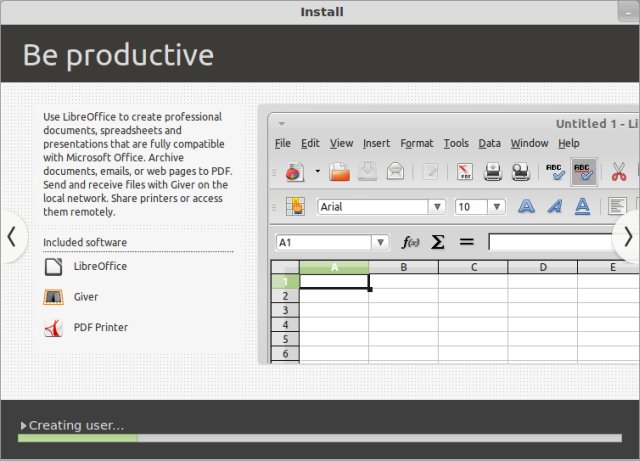Open the Arial font name dropdown

437,207
